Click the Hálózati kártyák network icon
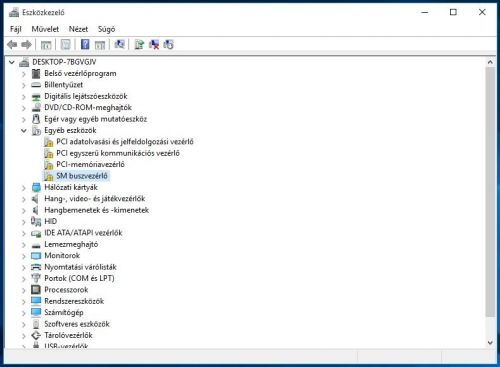 coord(36,187)
